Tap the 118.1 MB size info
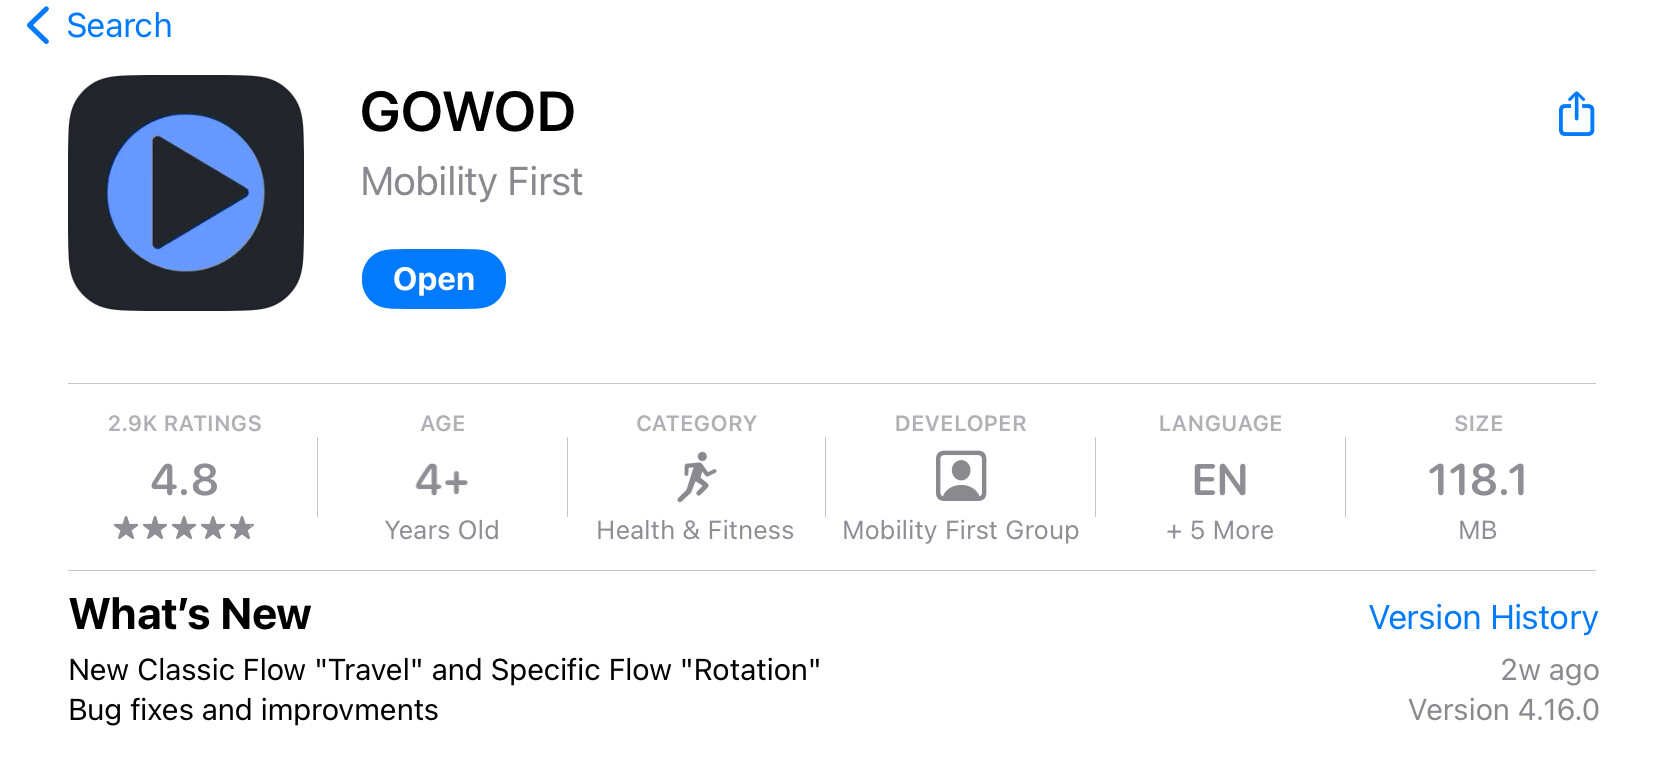 tap(1477, 481)
